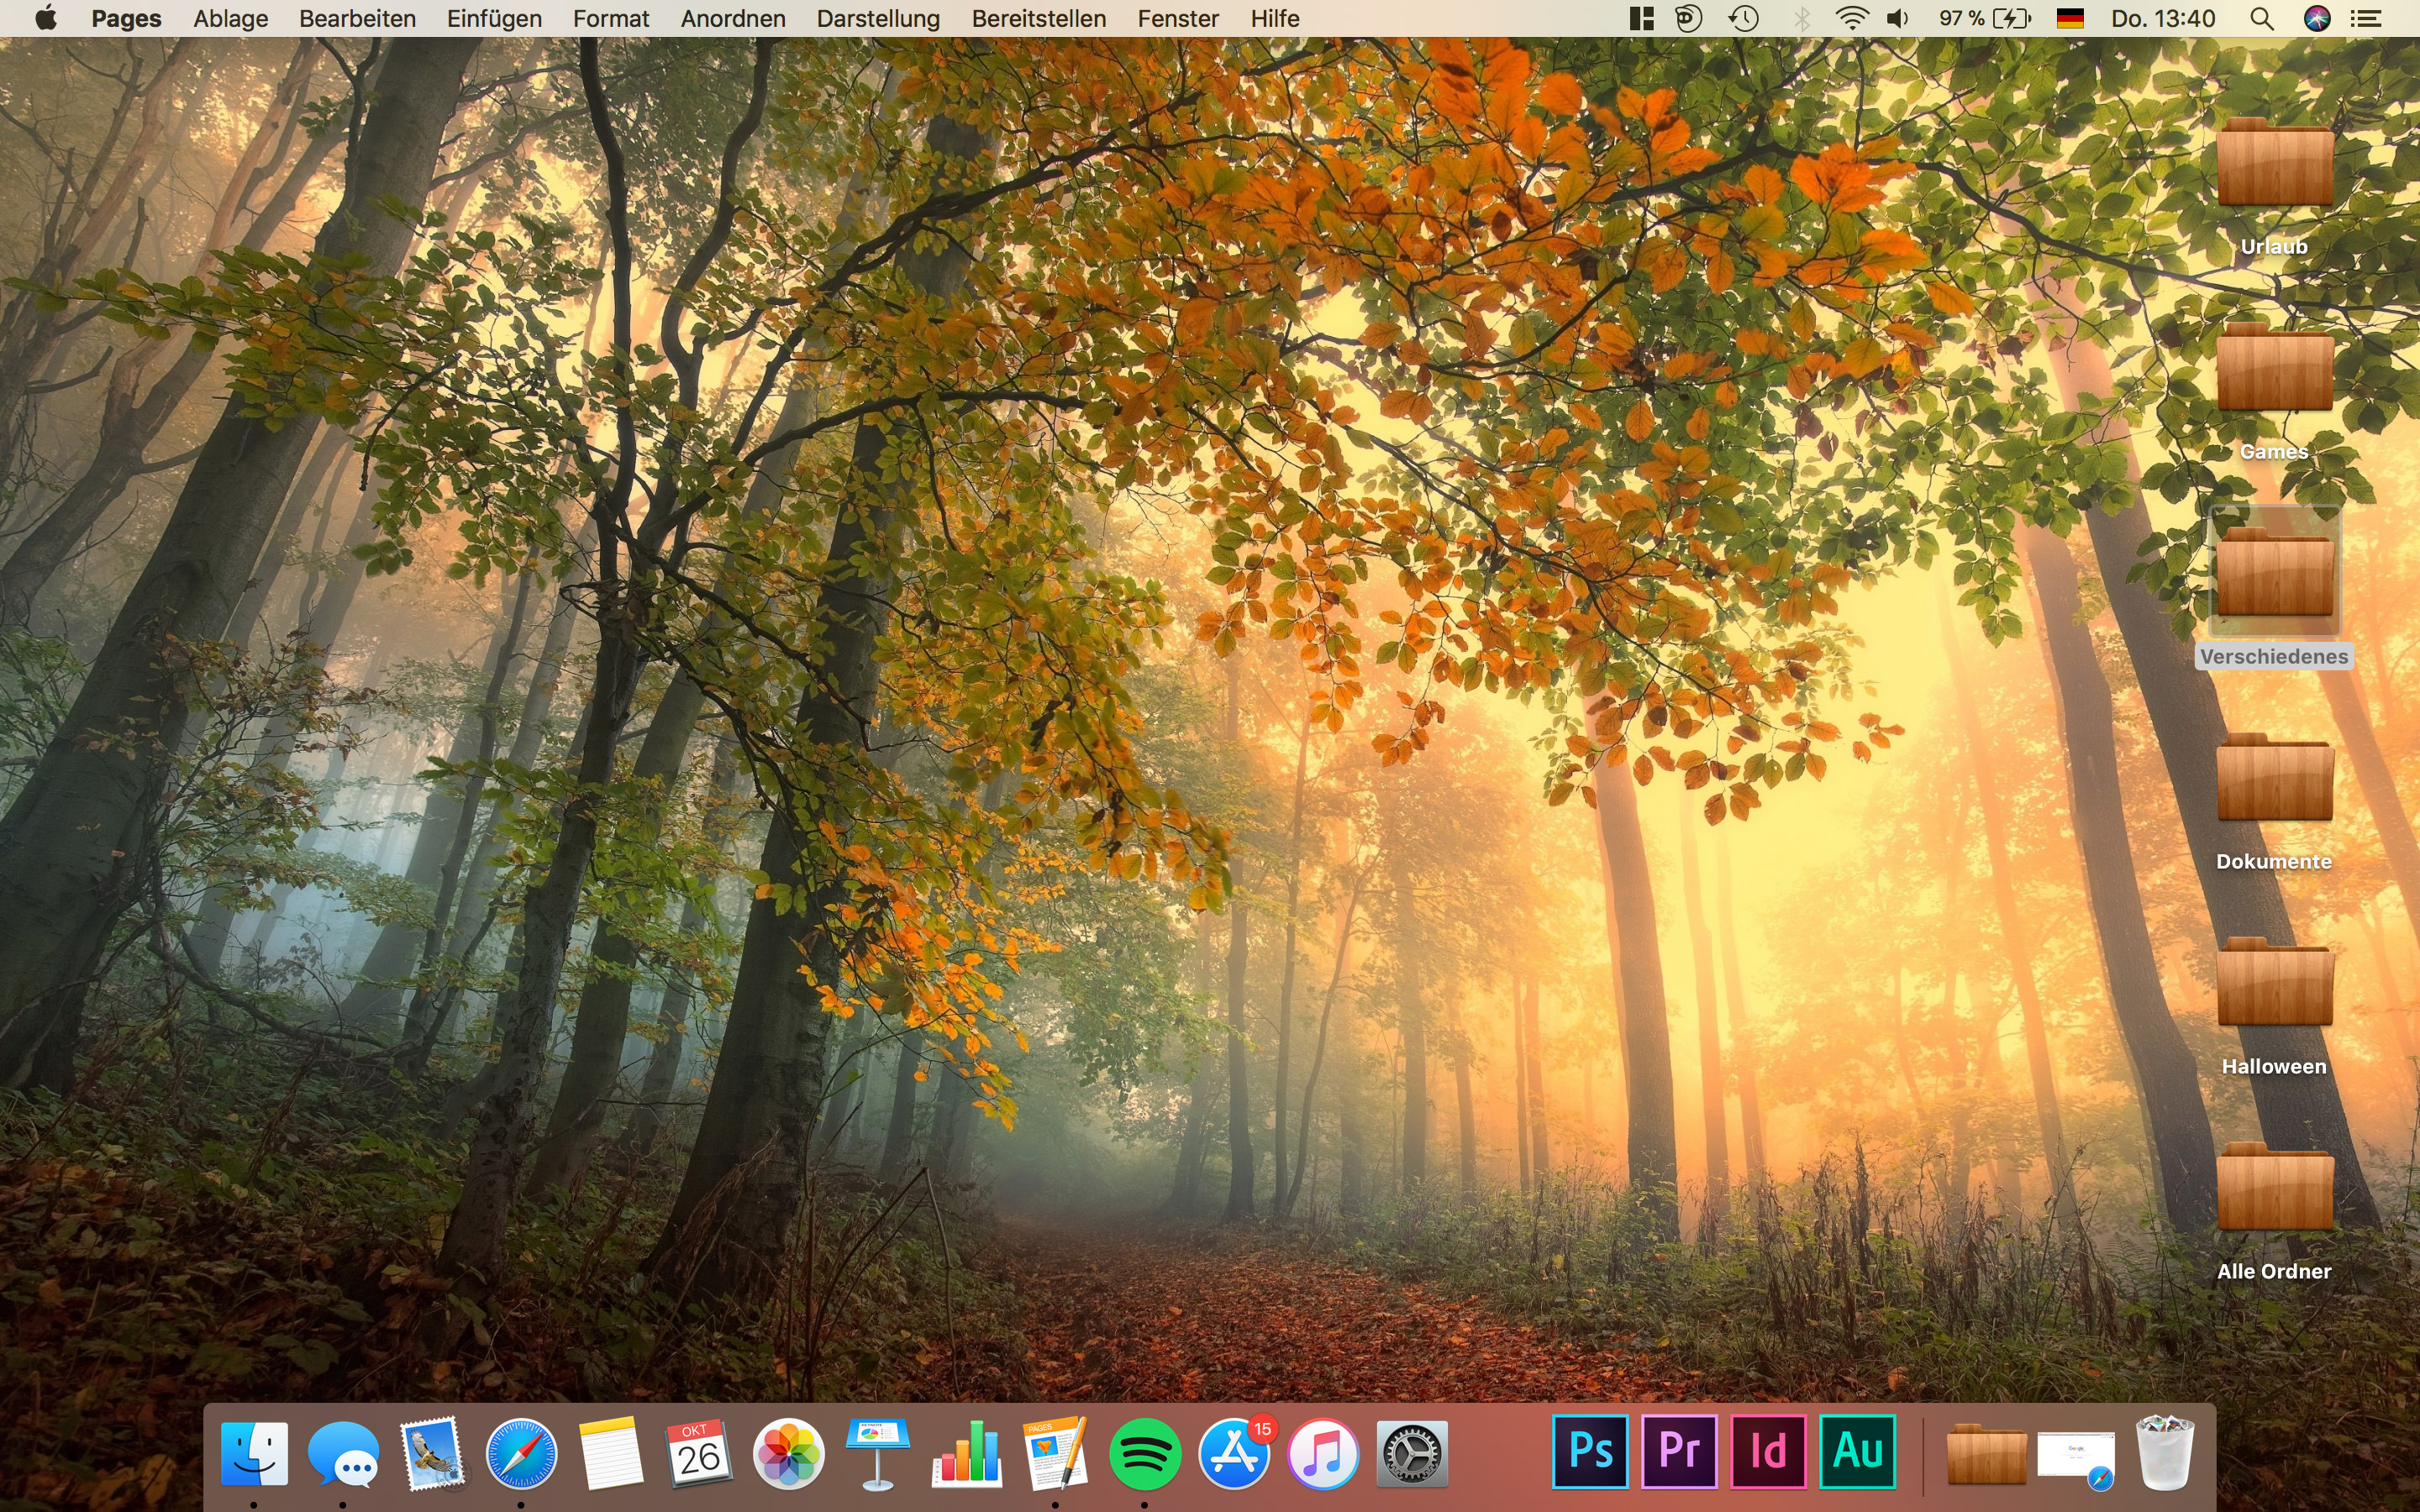Open Adobe Premiere Pro in the dock
The height and width of the screenshot is (1512, 2420).
1679,1451
